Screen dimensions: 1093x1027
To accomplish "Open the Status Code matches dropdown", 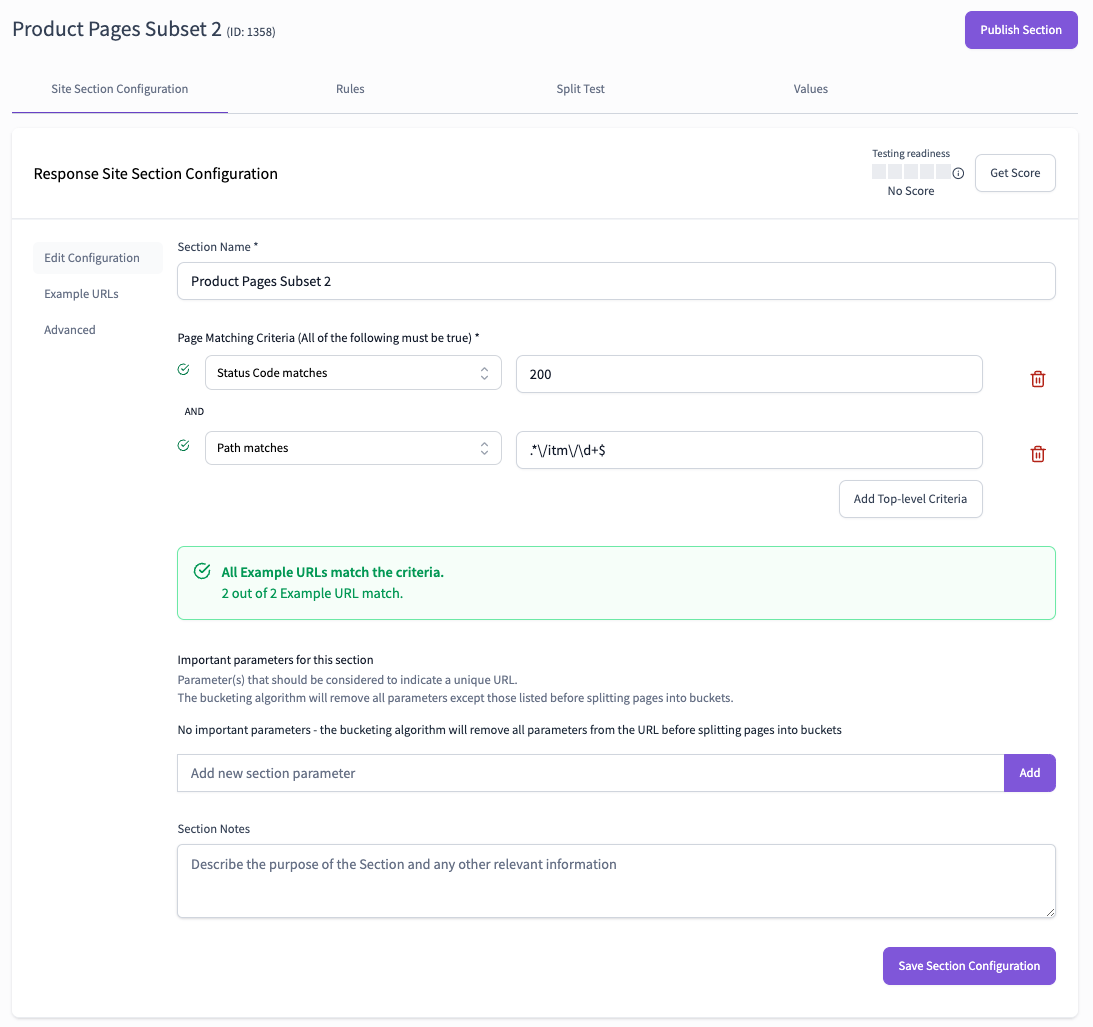I will [x=353, y=373].
